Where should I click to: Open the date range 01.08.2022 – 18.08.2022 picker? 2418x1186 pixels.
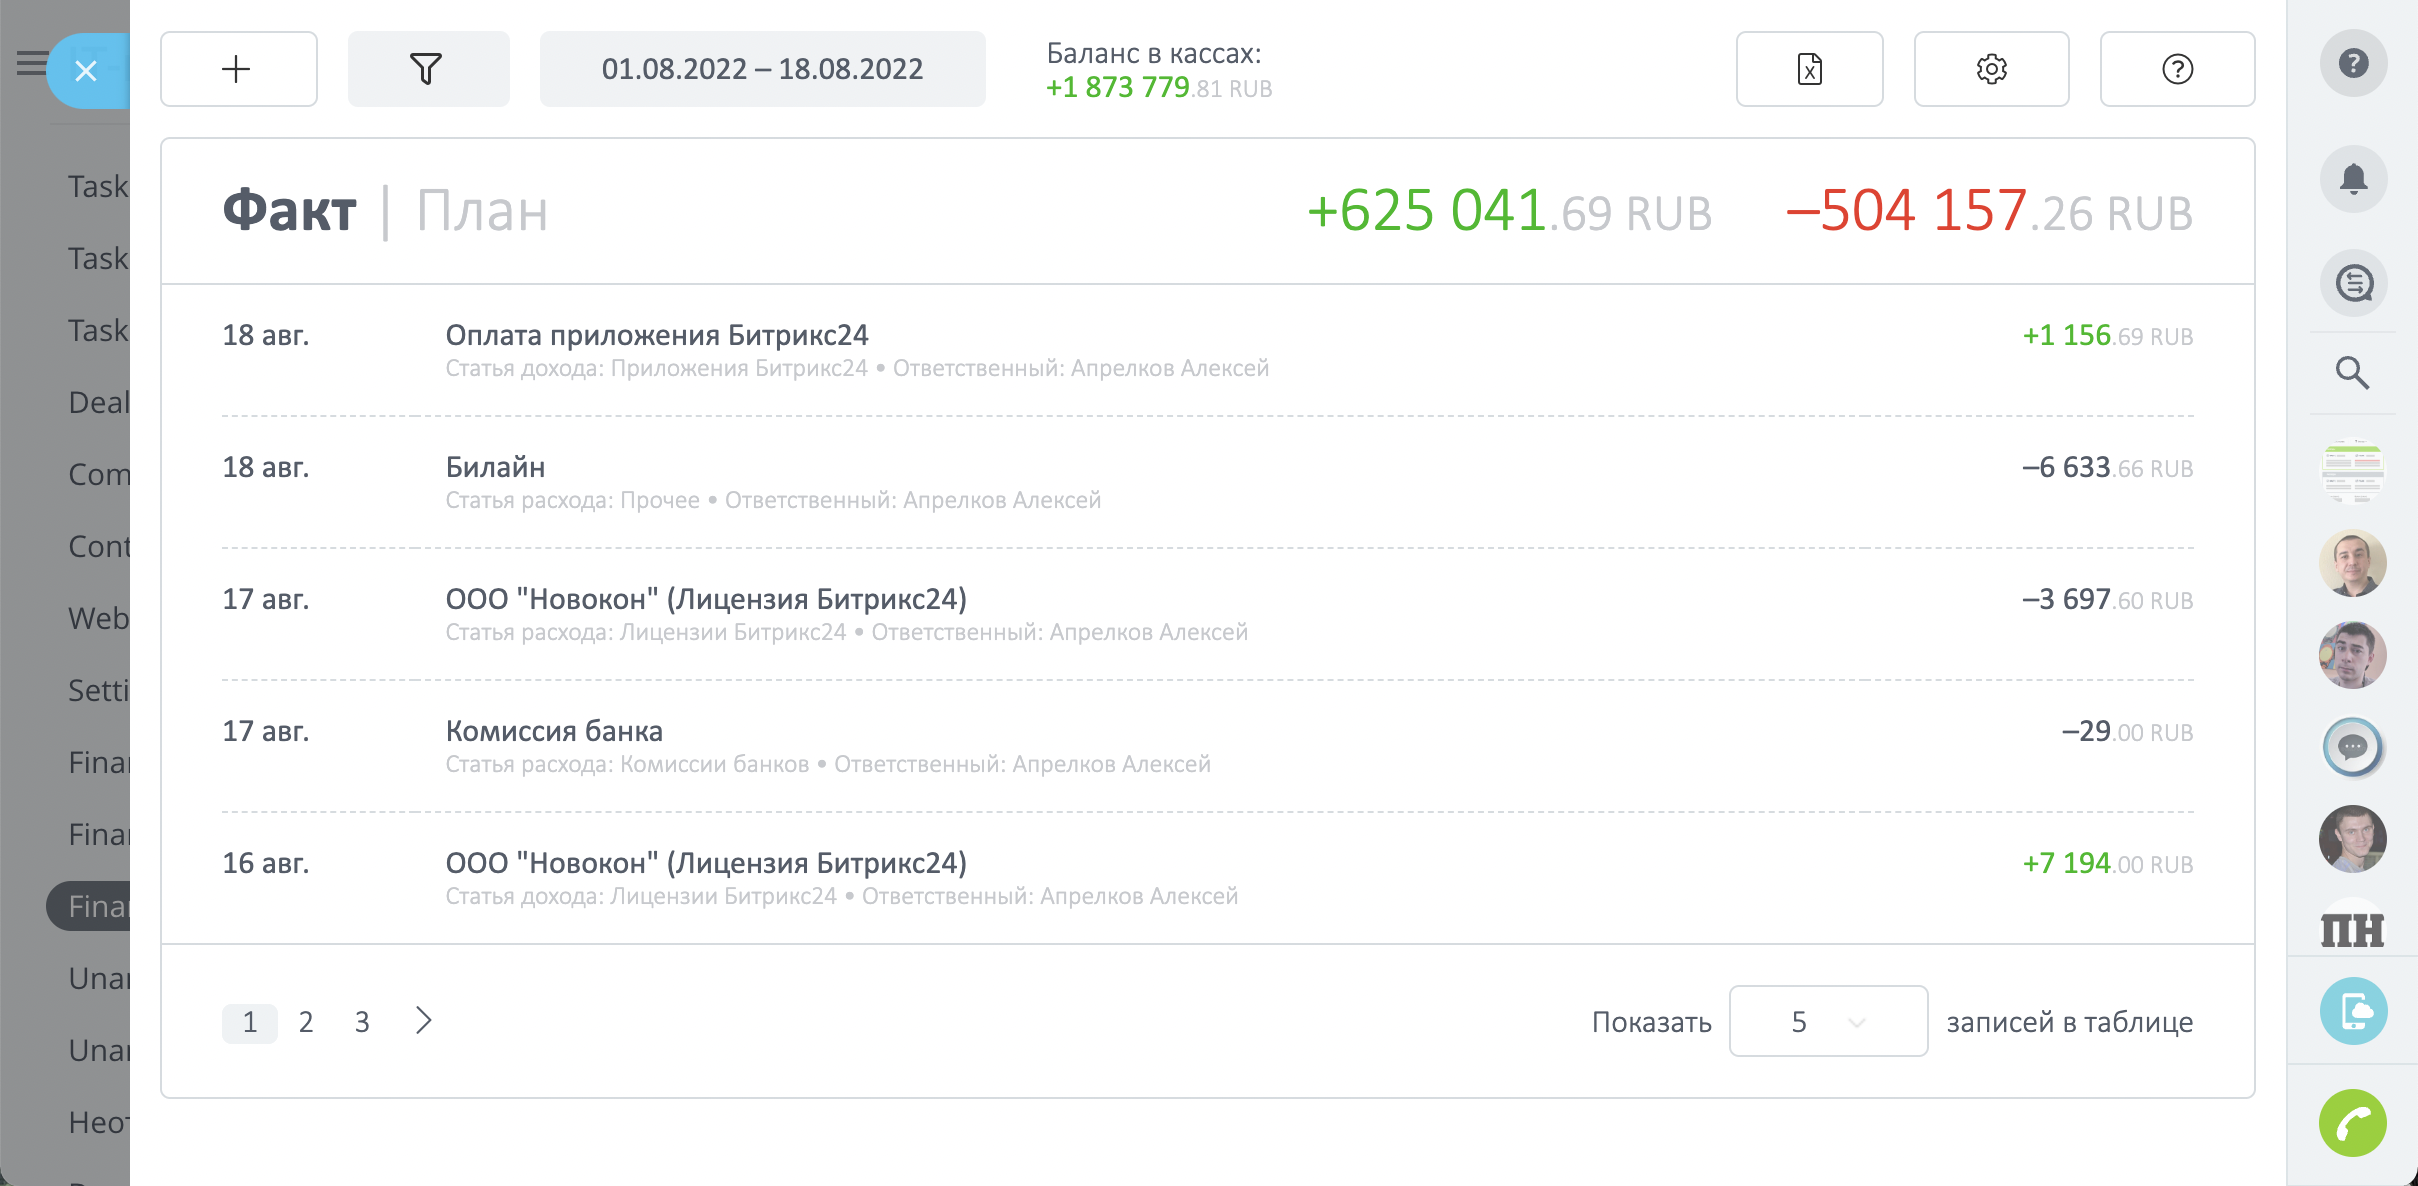coord(762,69)
